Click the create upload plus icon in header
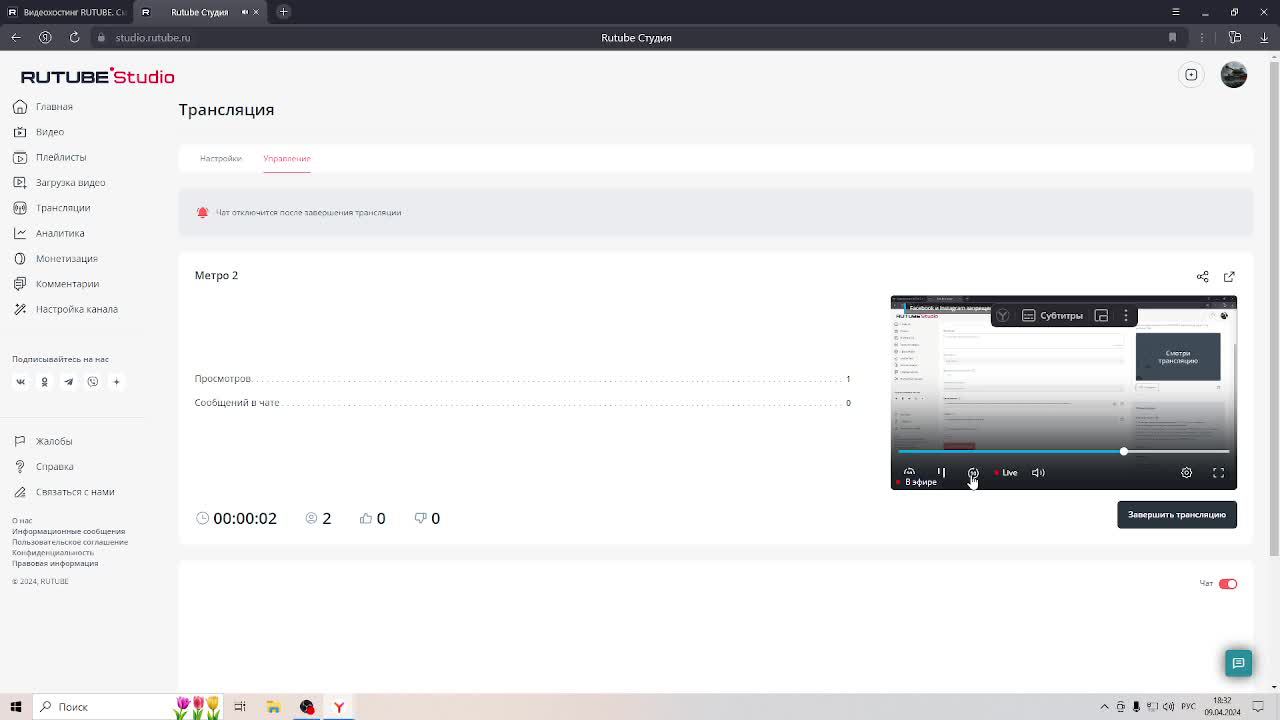Screen dimensions: 1280x720 (x=1191, y=75)
